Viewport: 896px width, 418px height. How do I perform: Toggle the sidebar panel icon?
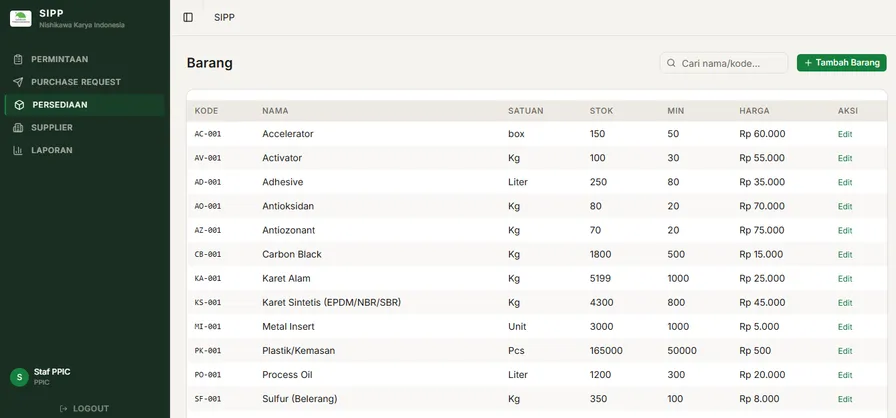click(188, 17)
